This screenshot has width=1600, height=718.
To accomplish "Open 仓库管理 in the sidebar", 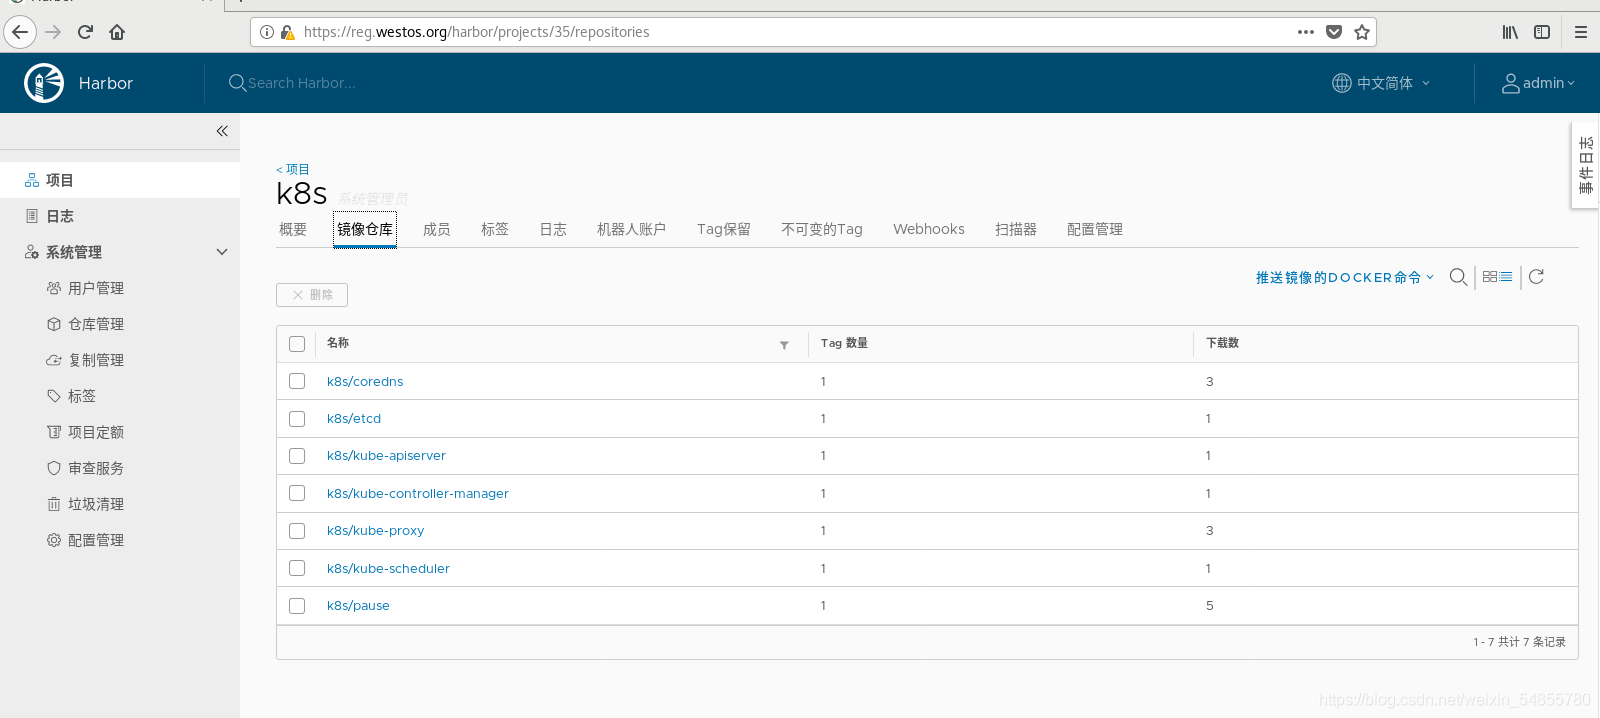I will (x=96, y=324).
